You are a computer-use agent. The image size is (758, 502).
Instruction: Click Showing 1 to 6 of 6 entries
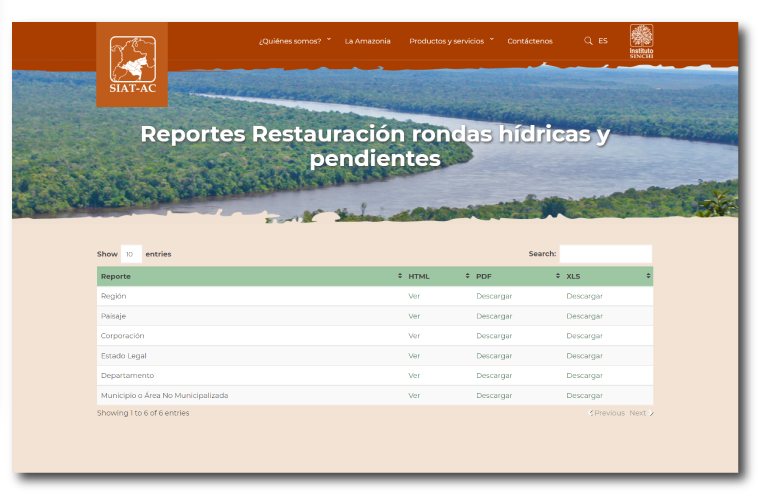[x=143, y=413]
